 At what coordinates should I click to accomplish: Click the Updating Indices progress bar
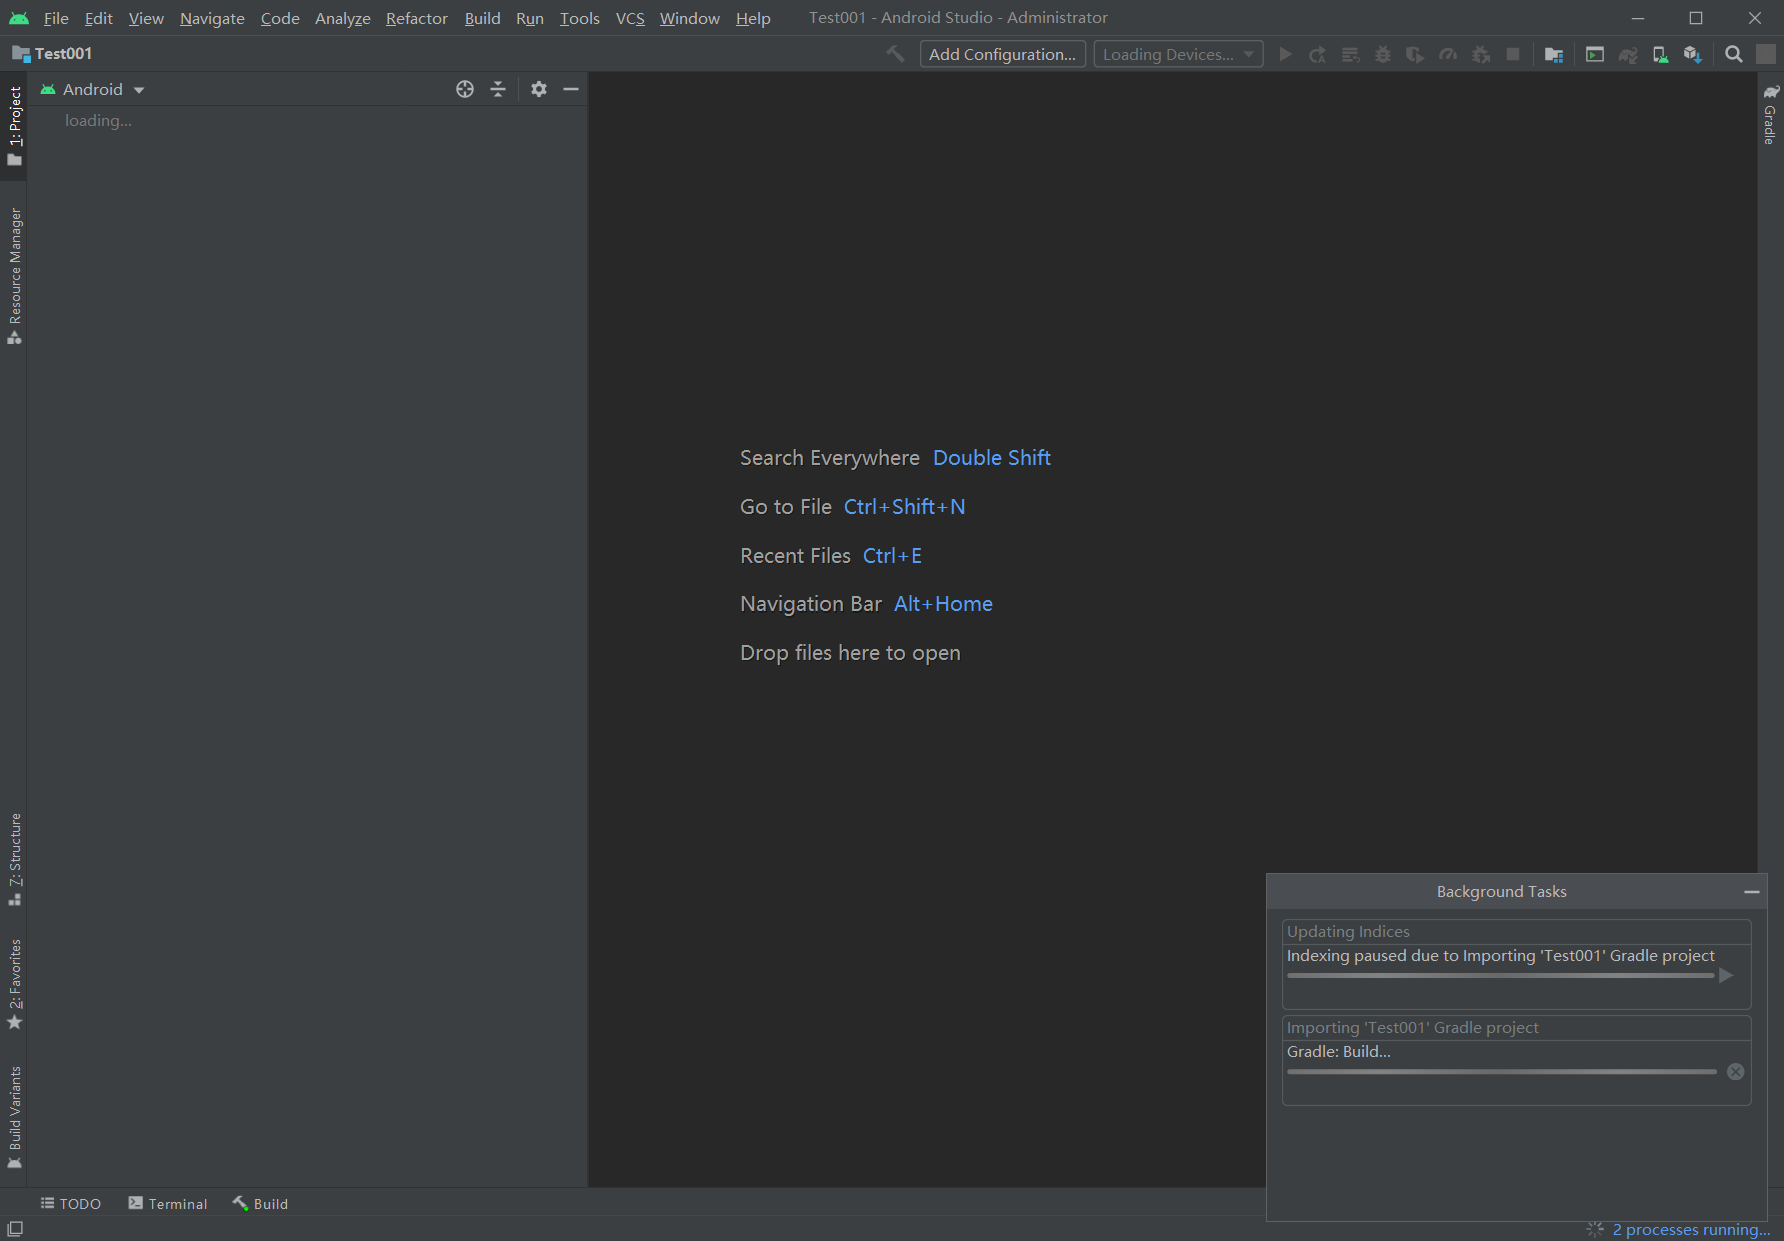1500,975
